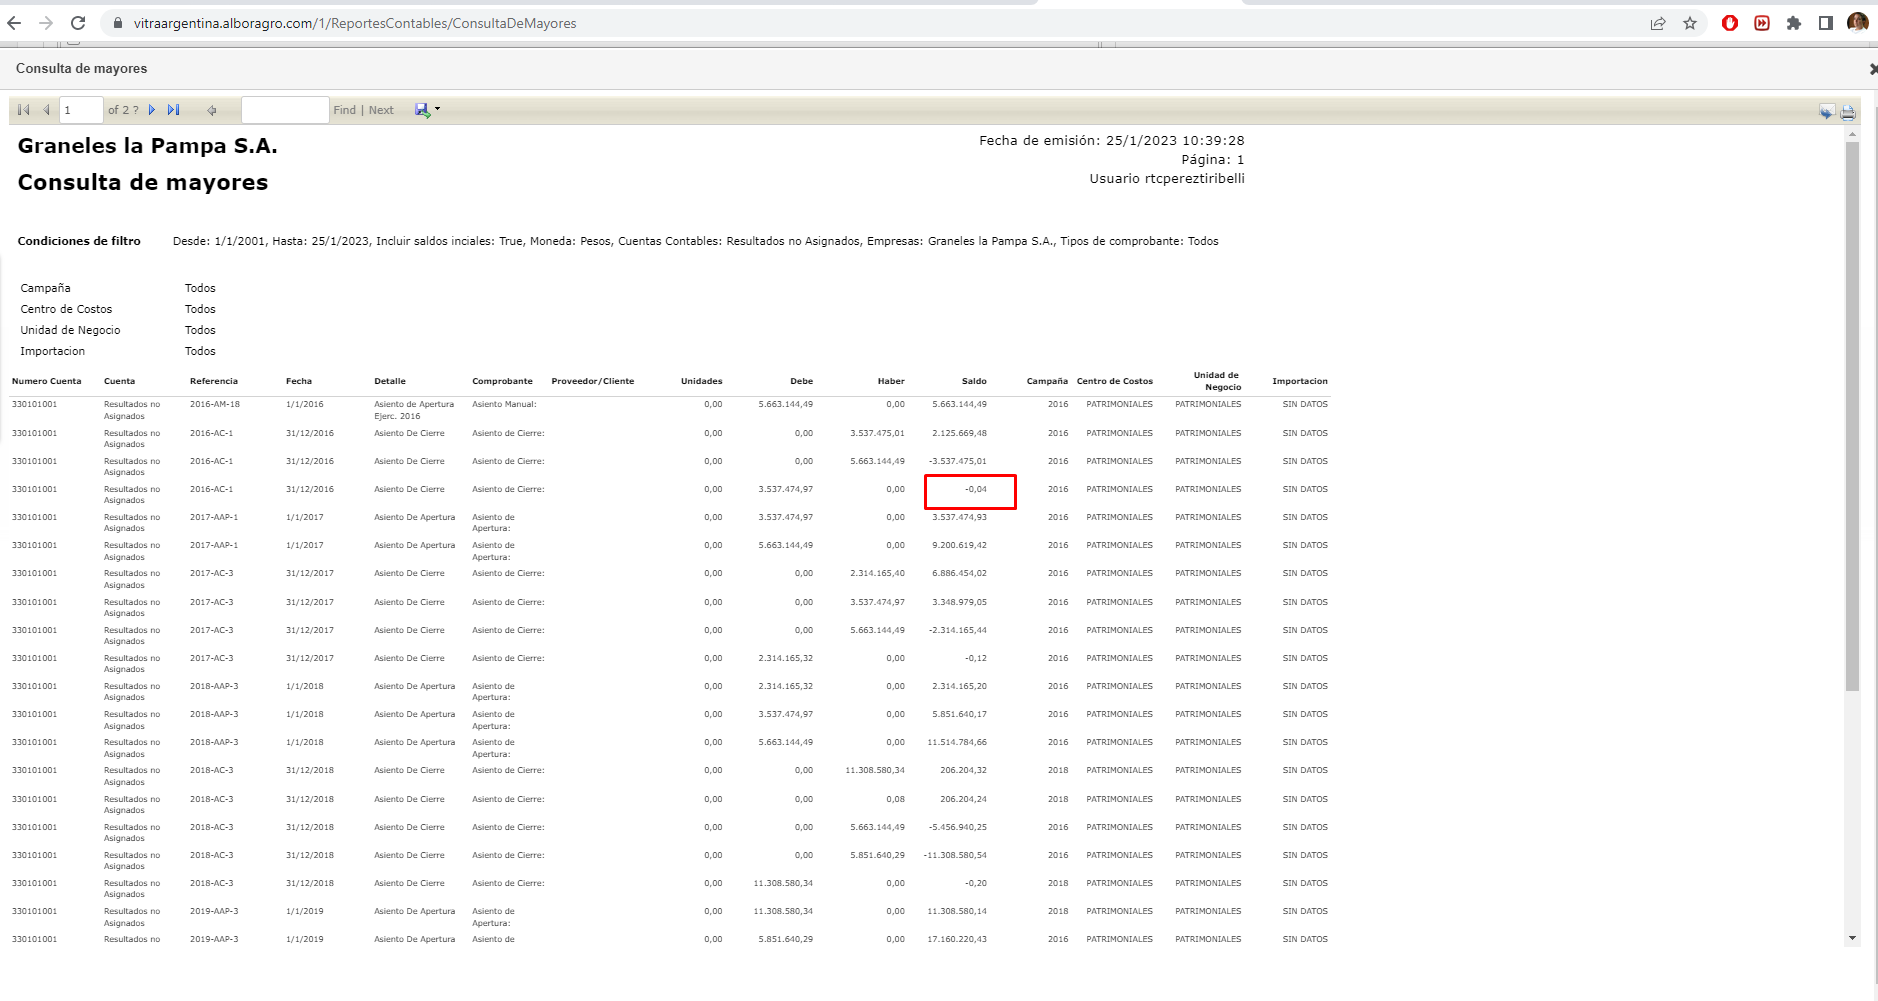
Task: Click the Numero Cuenta column header
Action: point(46,381)
